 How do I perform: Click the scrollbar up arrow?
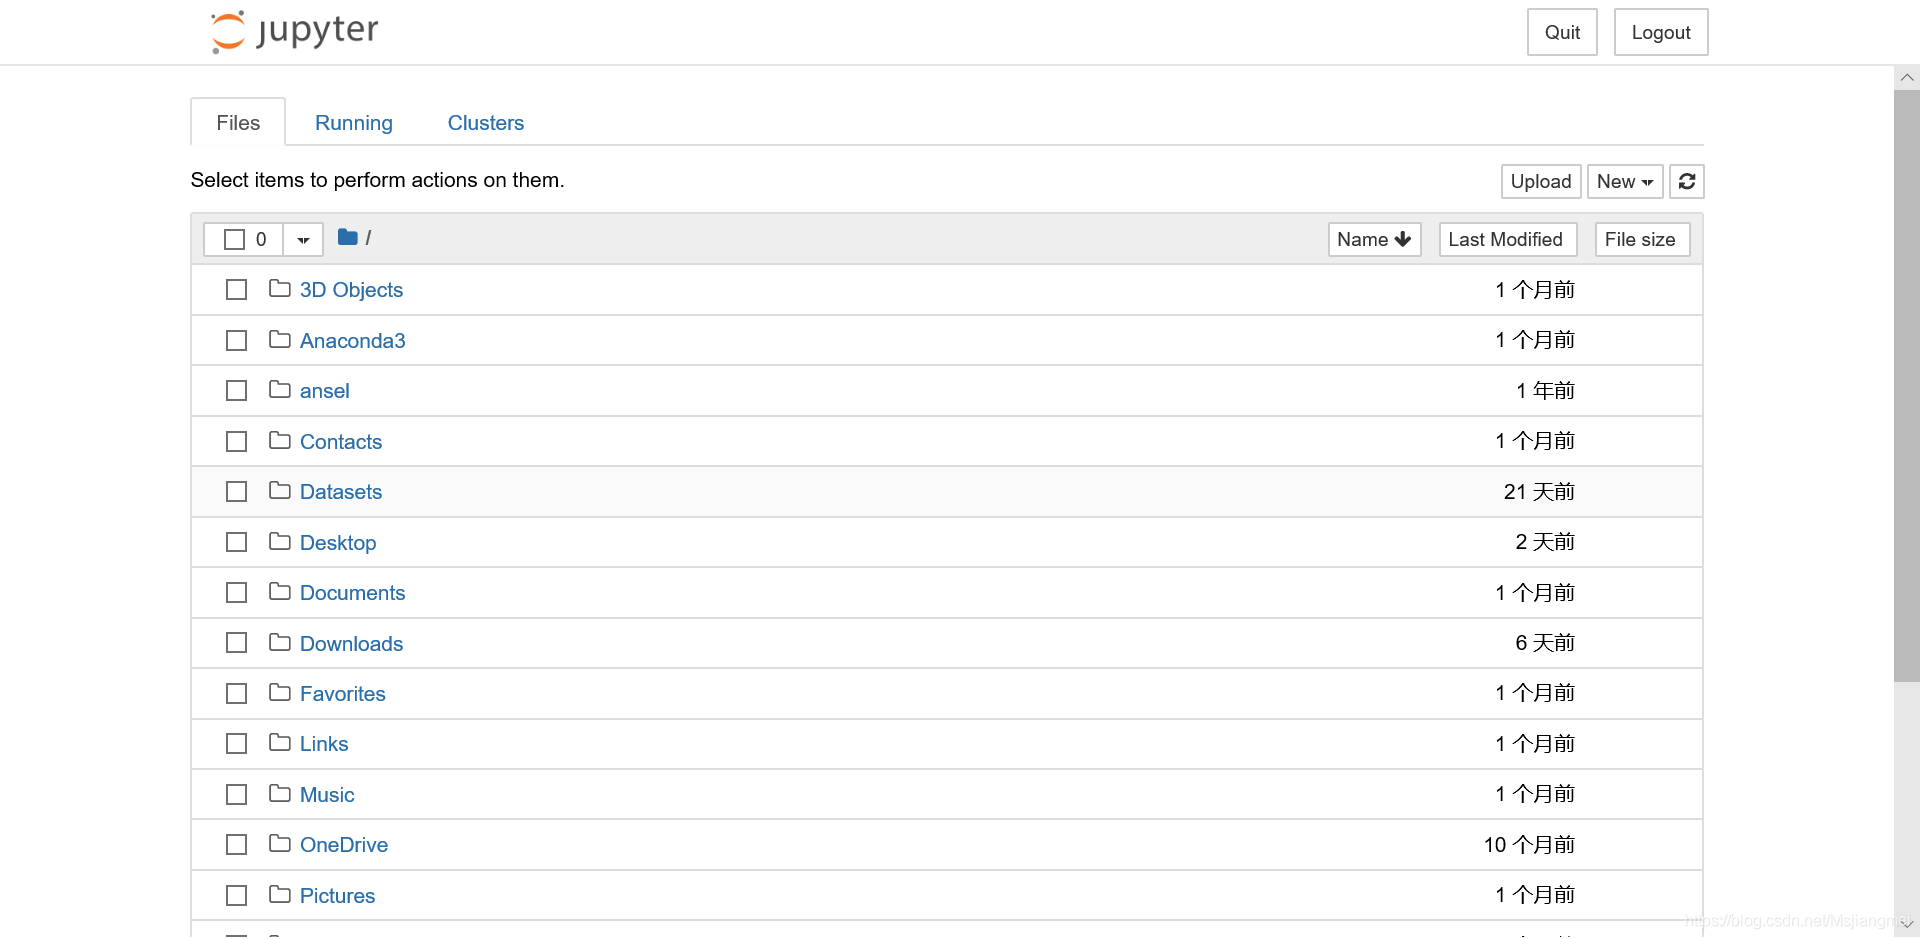coord(1906,77)
